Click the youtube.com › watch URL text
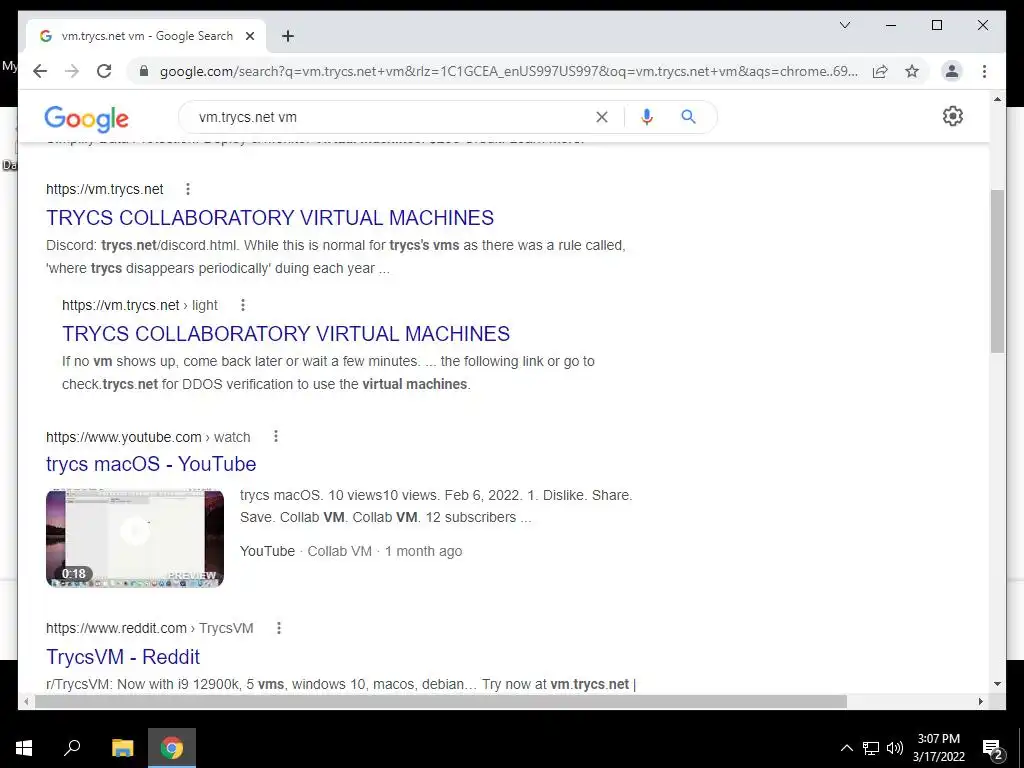 pos(148,437)
